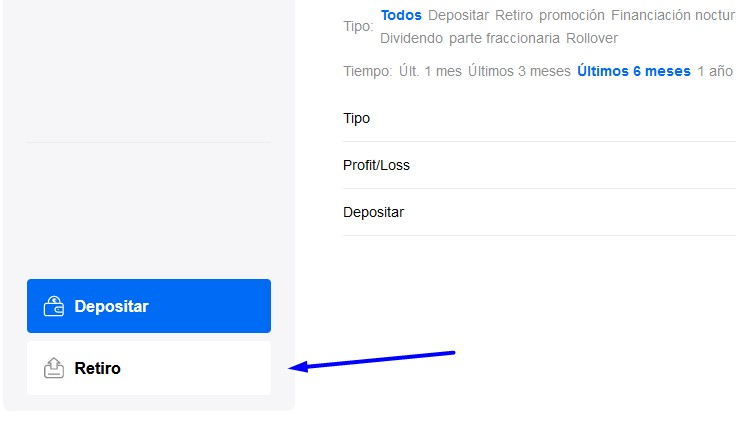Click the Tiempo filter label
Image resolution: width=736 pixels, height=440 pixels.
point(368,71)
